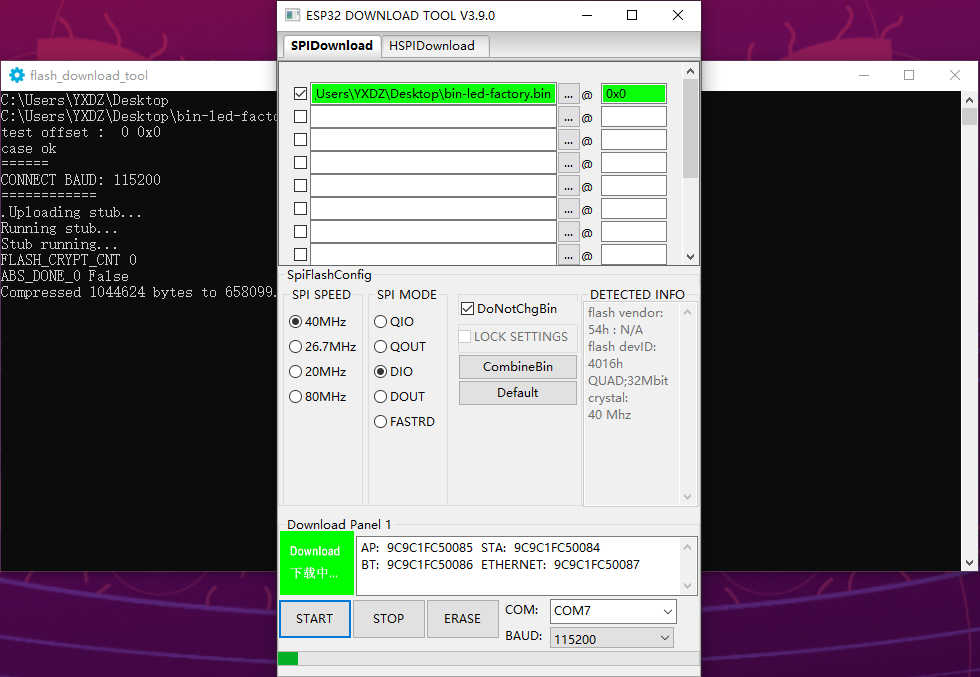Switch to the SPIDownload tab

click(331, 46)
